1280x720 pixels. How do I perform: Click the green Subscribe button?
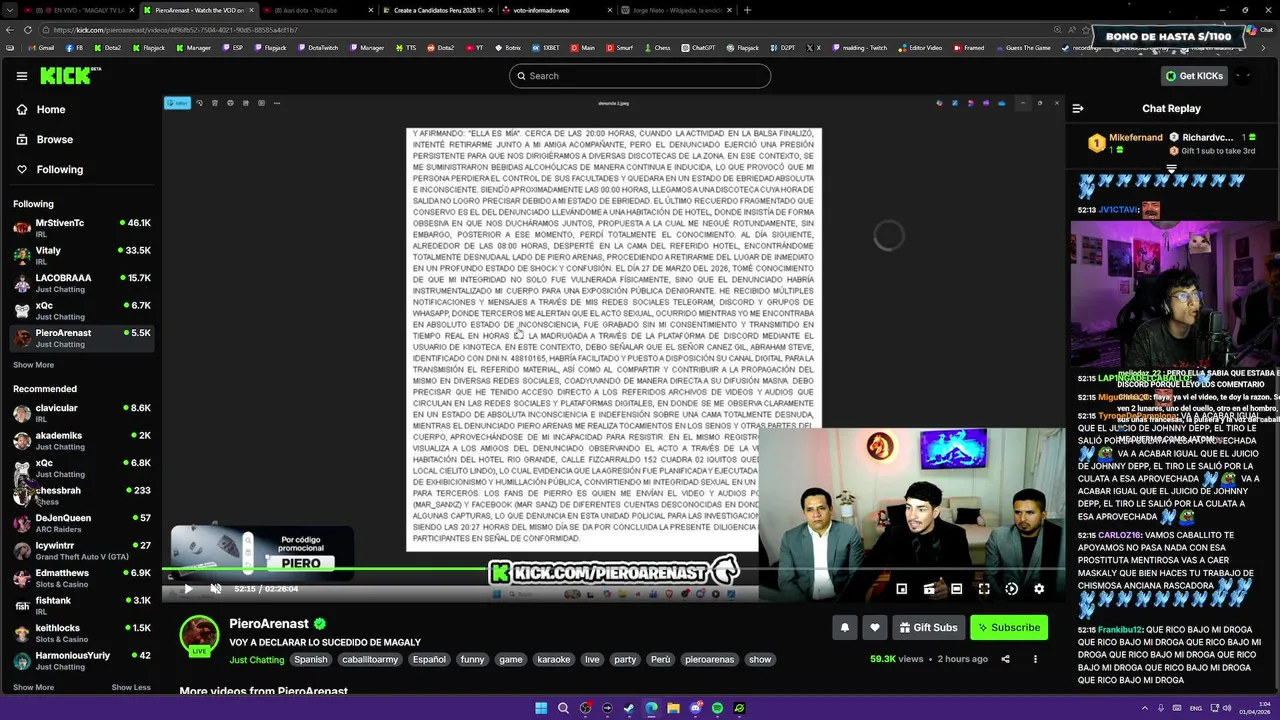[x=1009, y=627]
